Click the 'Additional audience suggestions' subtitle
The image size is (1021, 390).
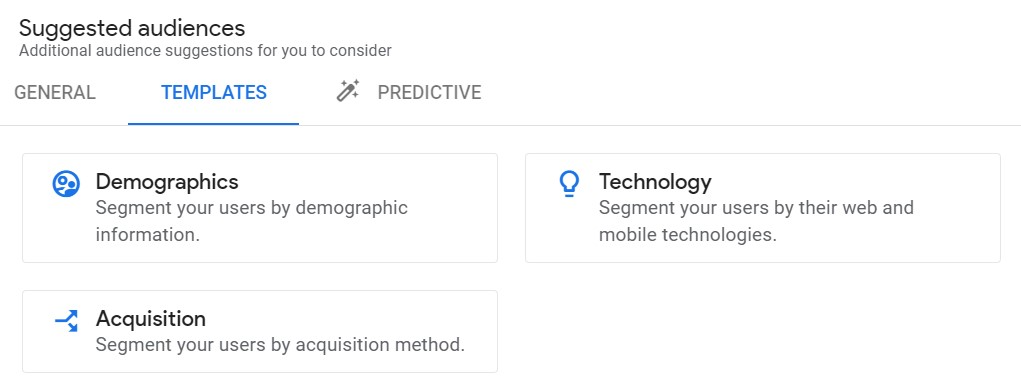click(x=205, y=50)
